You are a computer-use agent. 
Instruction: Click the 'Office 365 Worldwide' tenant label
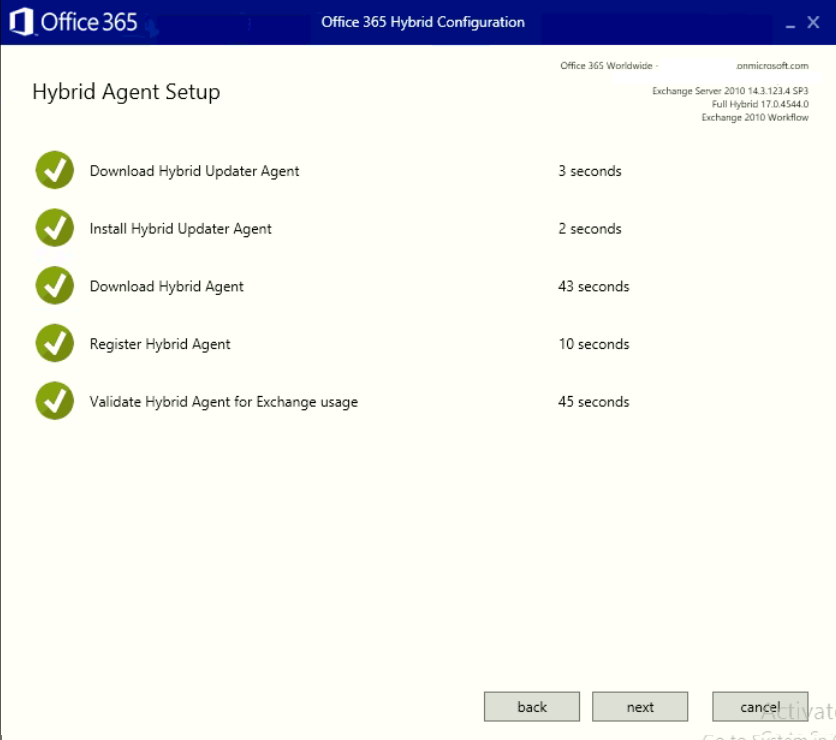click(x=606, y=66)
